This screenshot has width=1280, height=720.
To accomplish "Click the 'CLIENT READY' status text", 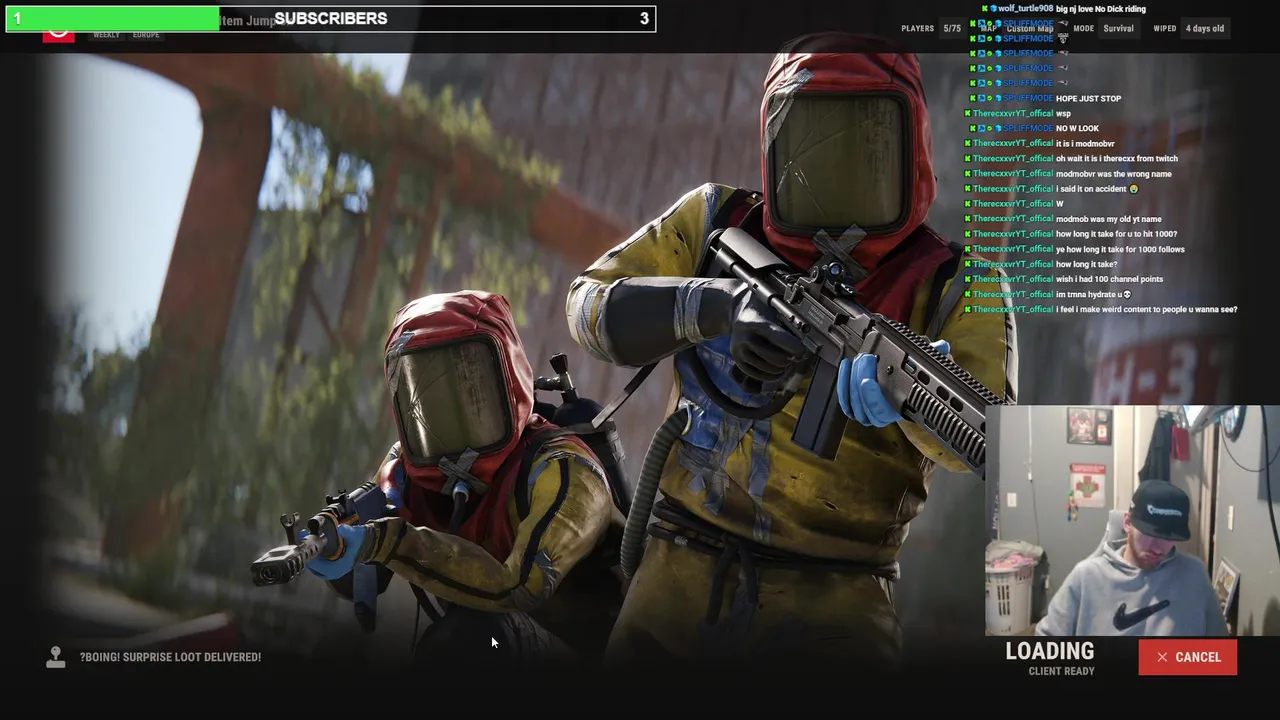I will tap(1061, 671).
